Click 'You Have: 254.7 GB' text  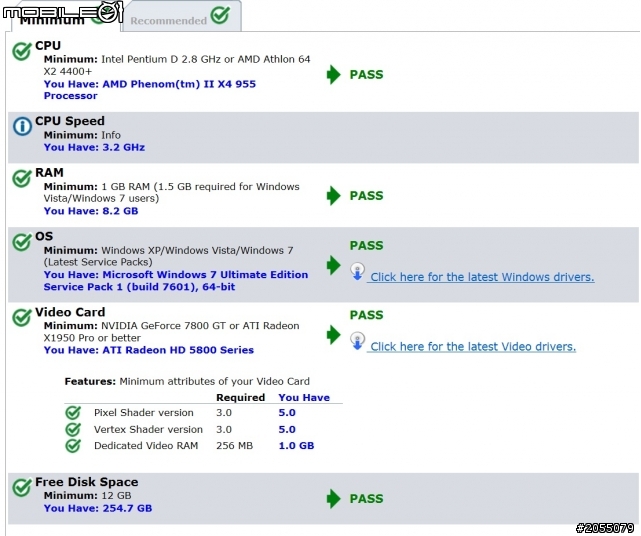[x=98, y=509]
